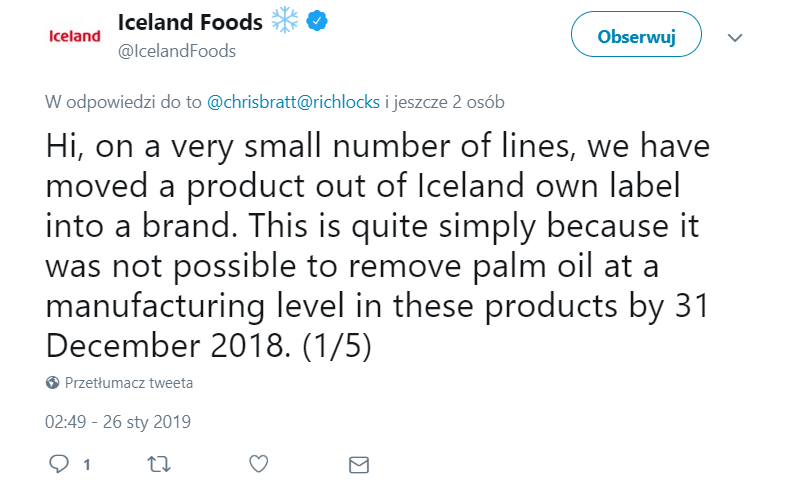
Task: Send the tweet via the envelope icon
Action: coord(357,464)
